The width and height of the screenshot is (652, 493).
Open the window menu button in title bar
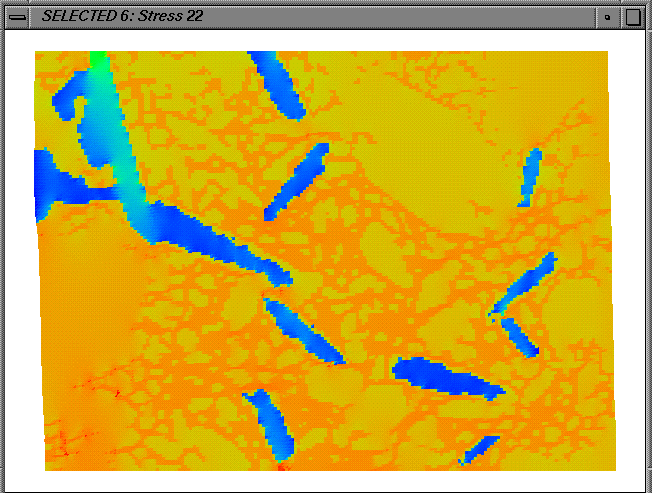(17, 17)
